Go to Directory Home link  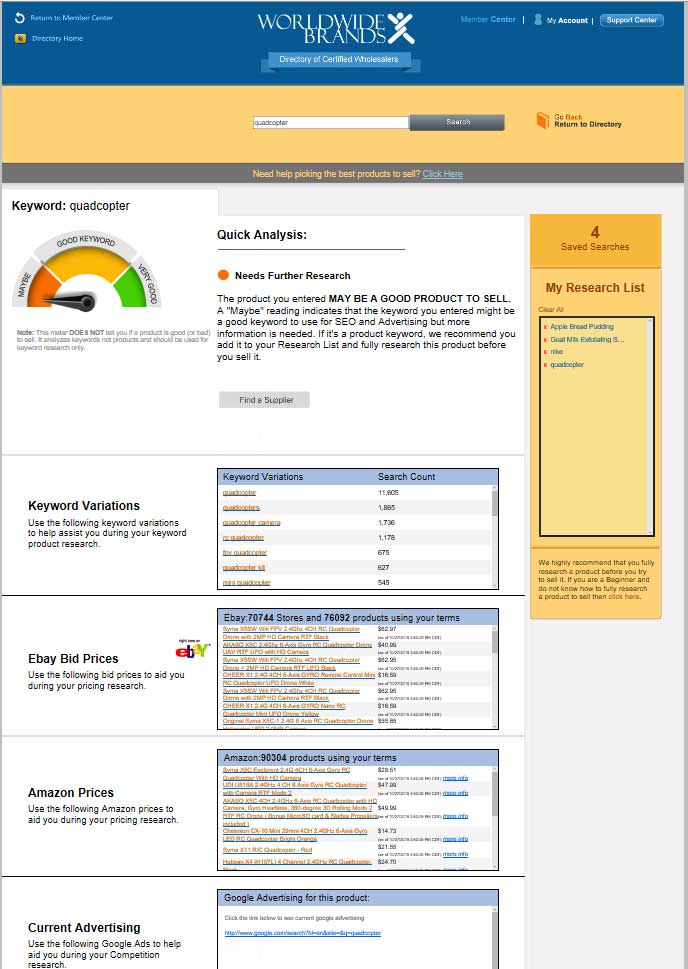pos(57,38)
